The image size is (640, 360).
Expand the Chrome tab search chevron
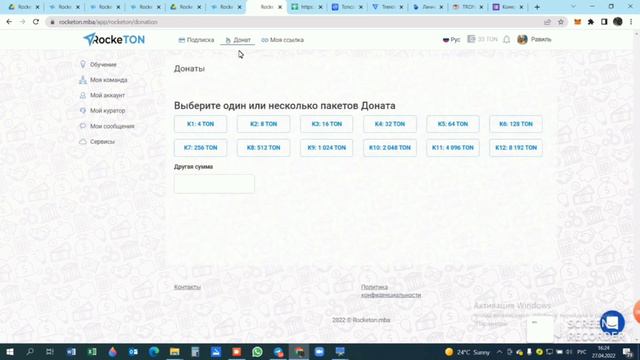click(573, 7)
